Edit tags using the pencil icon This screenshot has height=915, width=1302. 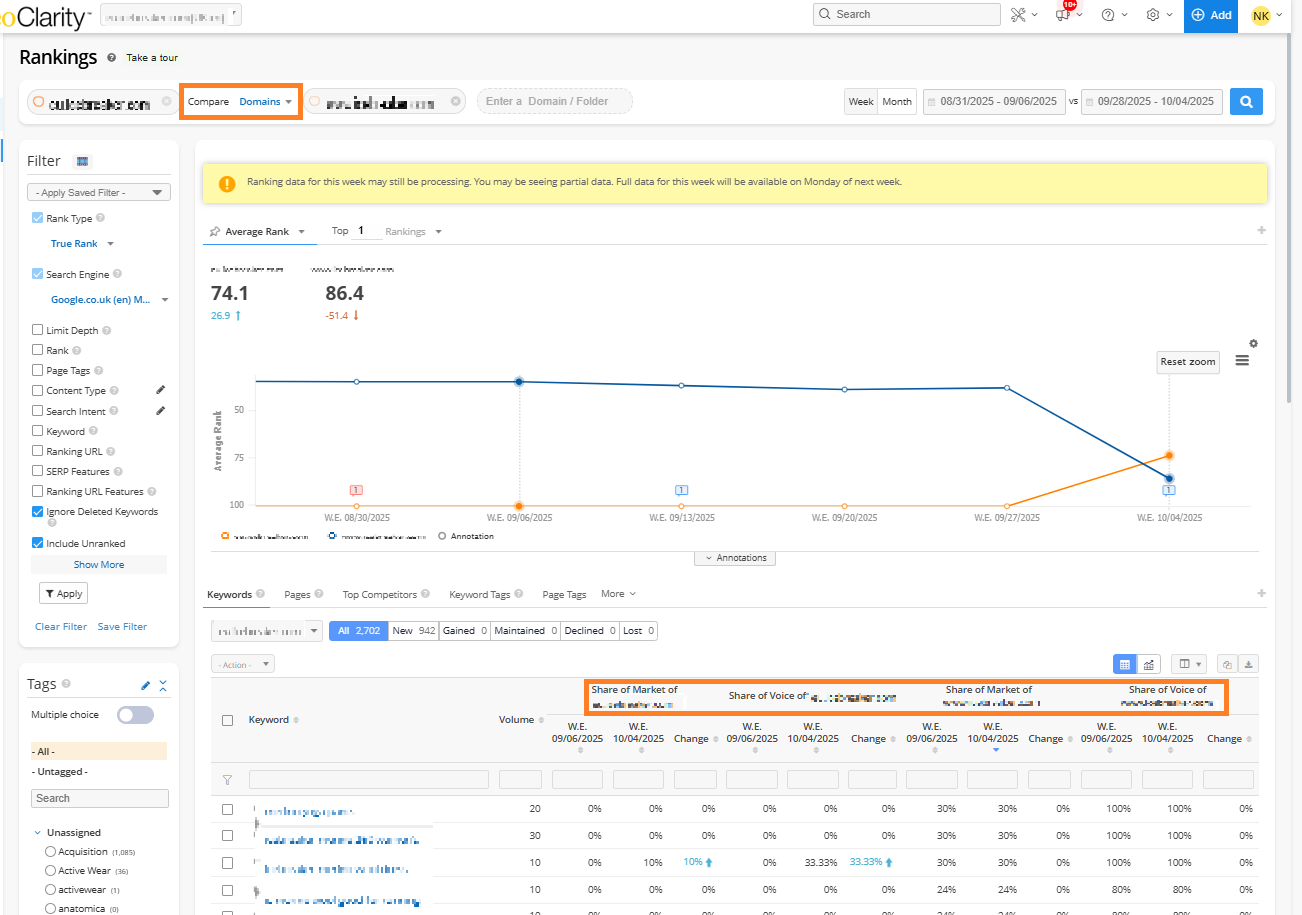point(146,685)
